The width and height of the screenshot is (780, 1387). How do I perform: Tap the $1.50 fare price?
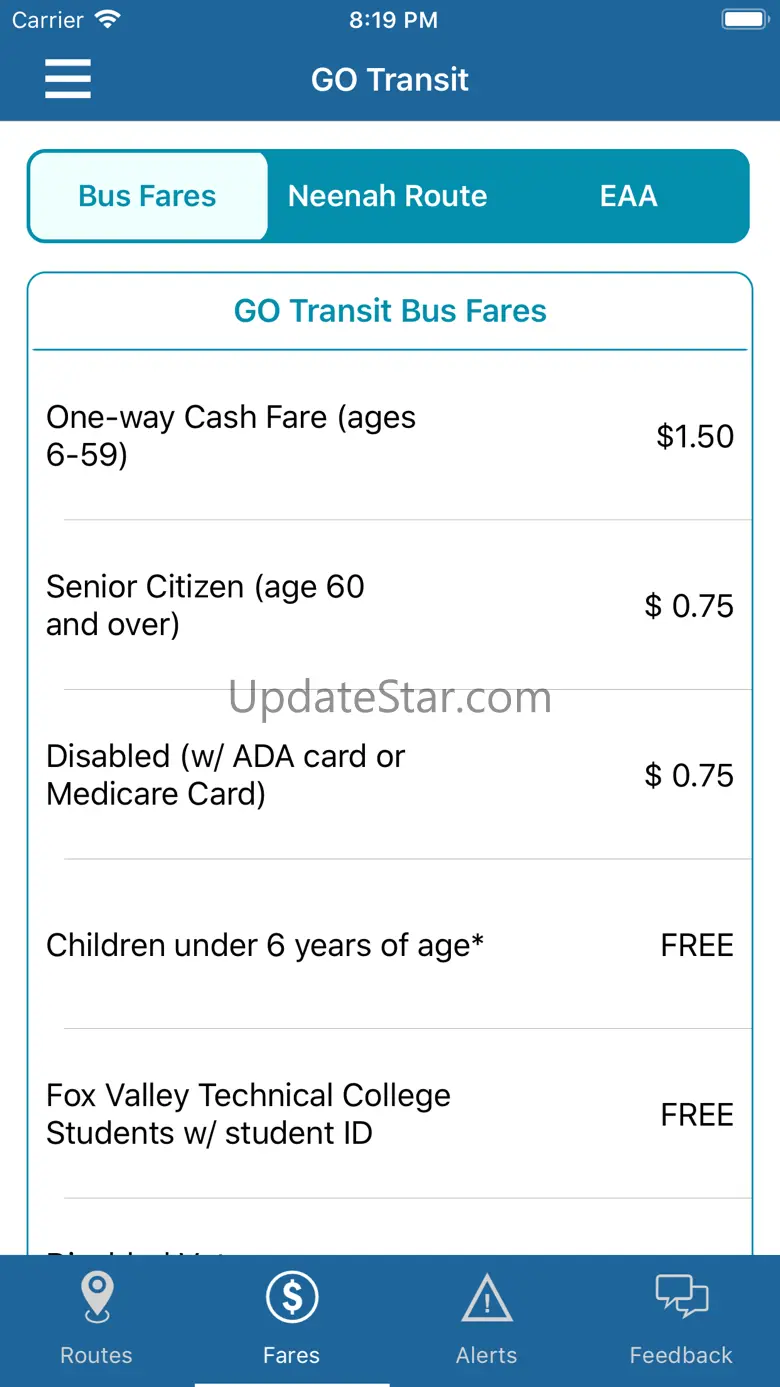[x=695, y=436]
